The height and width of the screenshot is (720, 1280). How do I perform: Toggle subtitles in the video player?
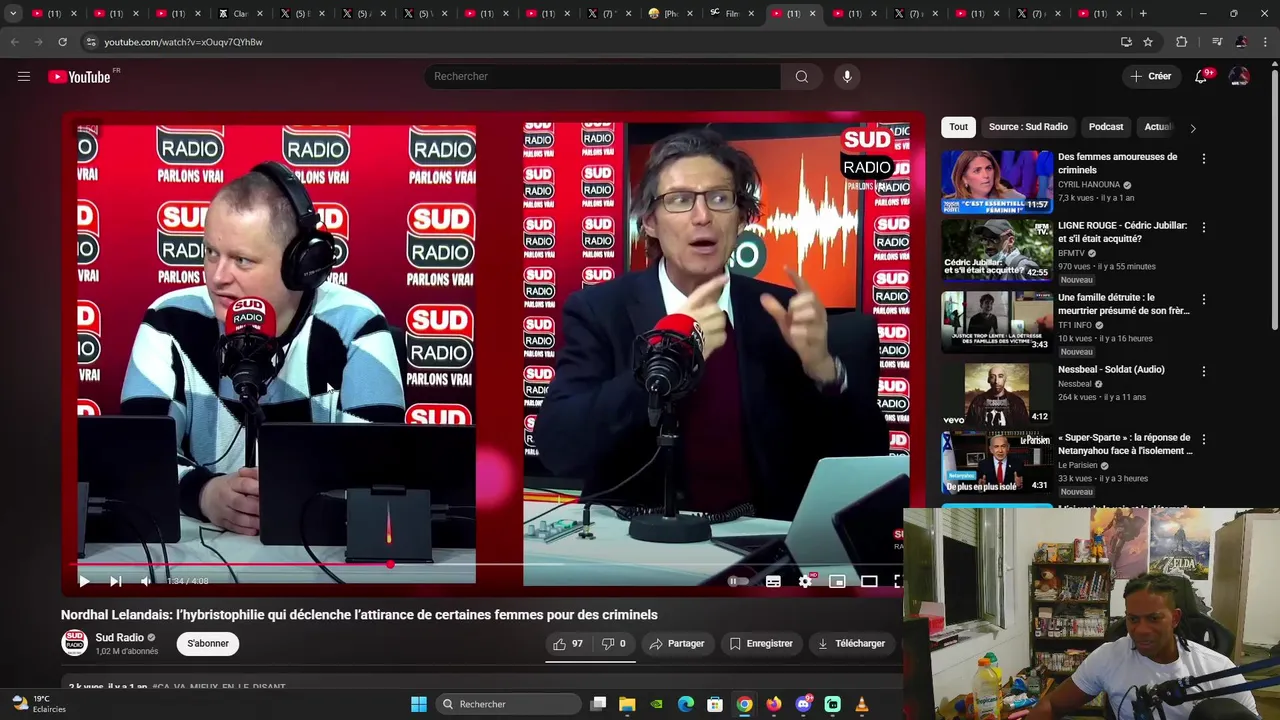coord(773,581)
